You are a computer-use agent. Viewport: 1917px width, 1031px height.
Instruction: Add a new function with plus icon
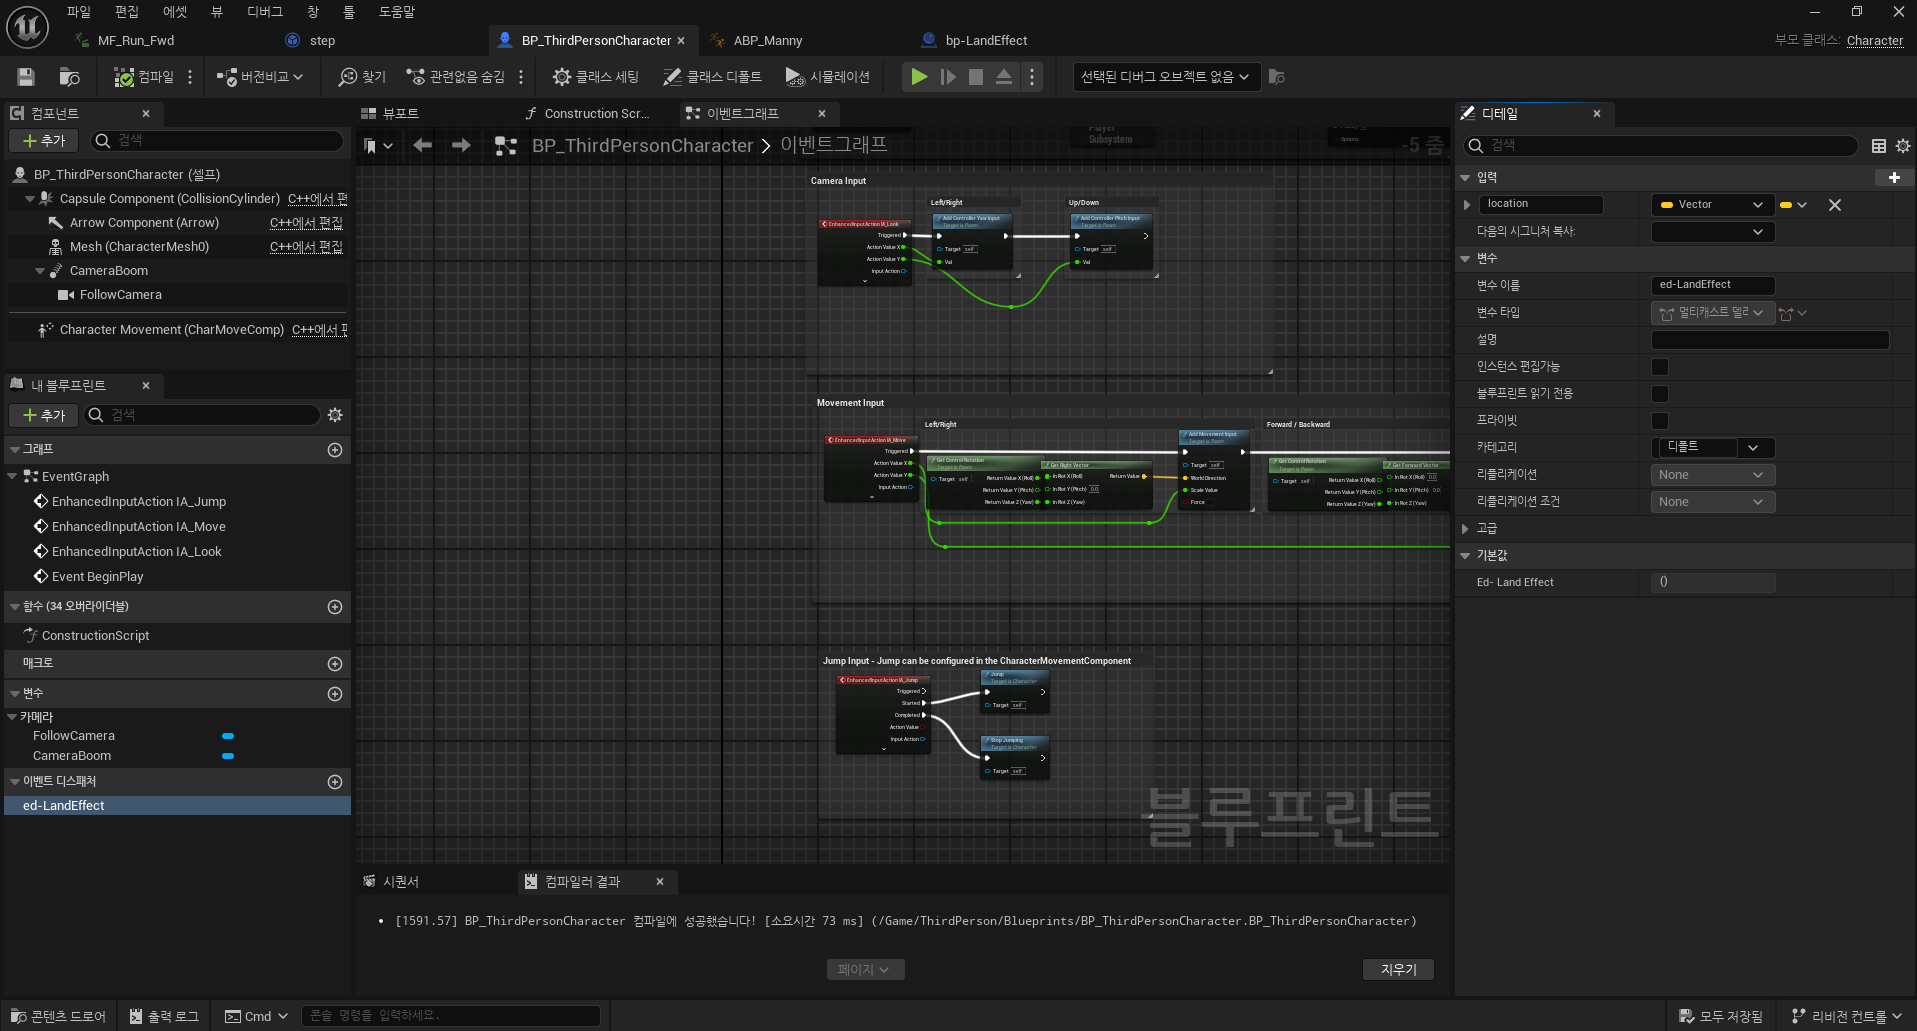click(x=335, y=607)
